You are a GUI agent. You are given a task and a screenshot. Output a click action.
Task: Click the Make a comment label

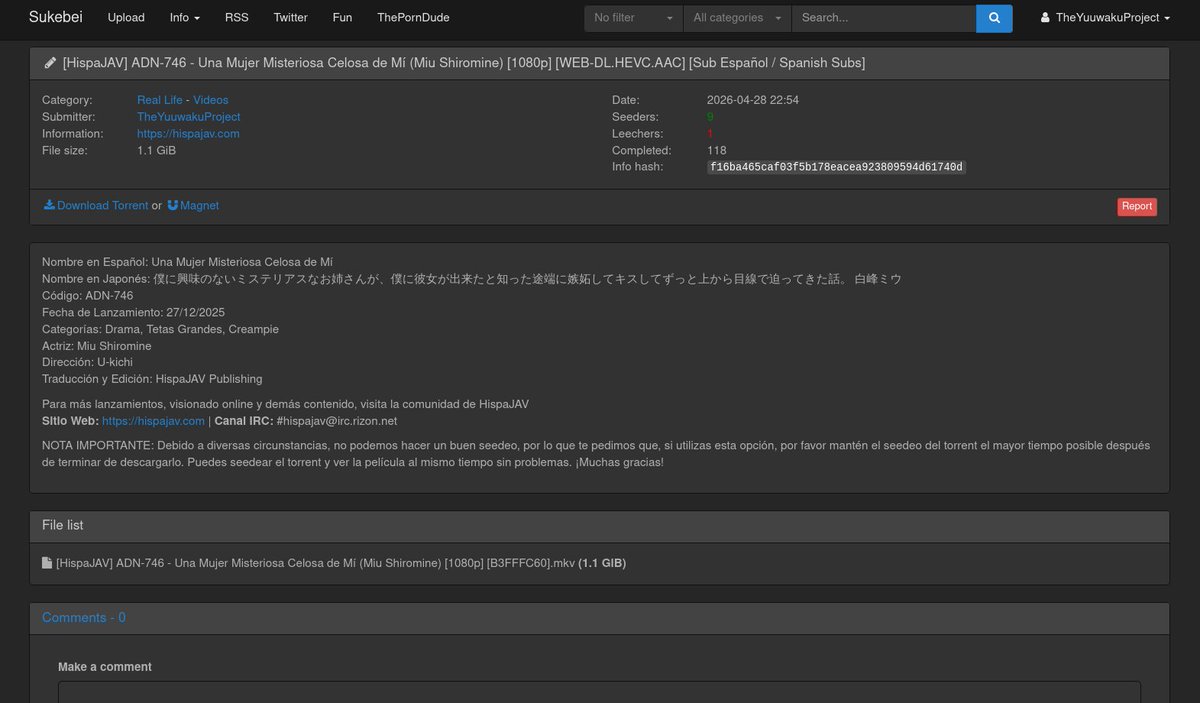pos(105,667)
